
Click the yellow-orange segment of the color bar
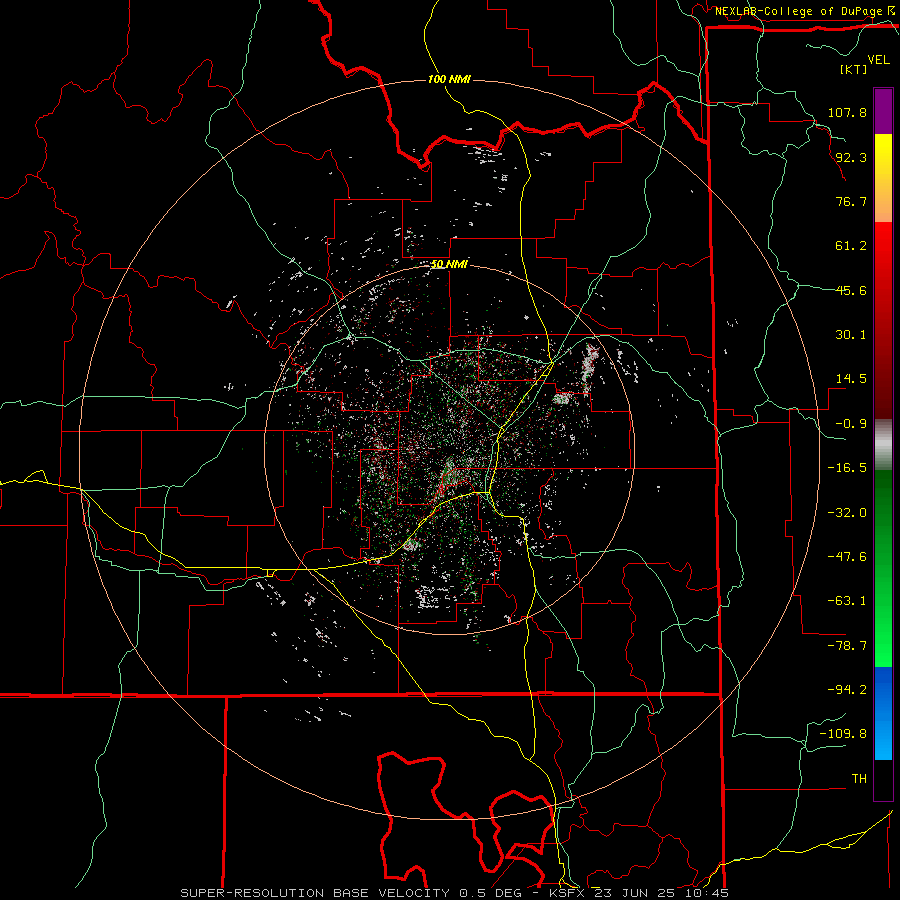click(883, 178)
